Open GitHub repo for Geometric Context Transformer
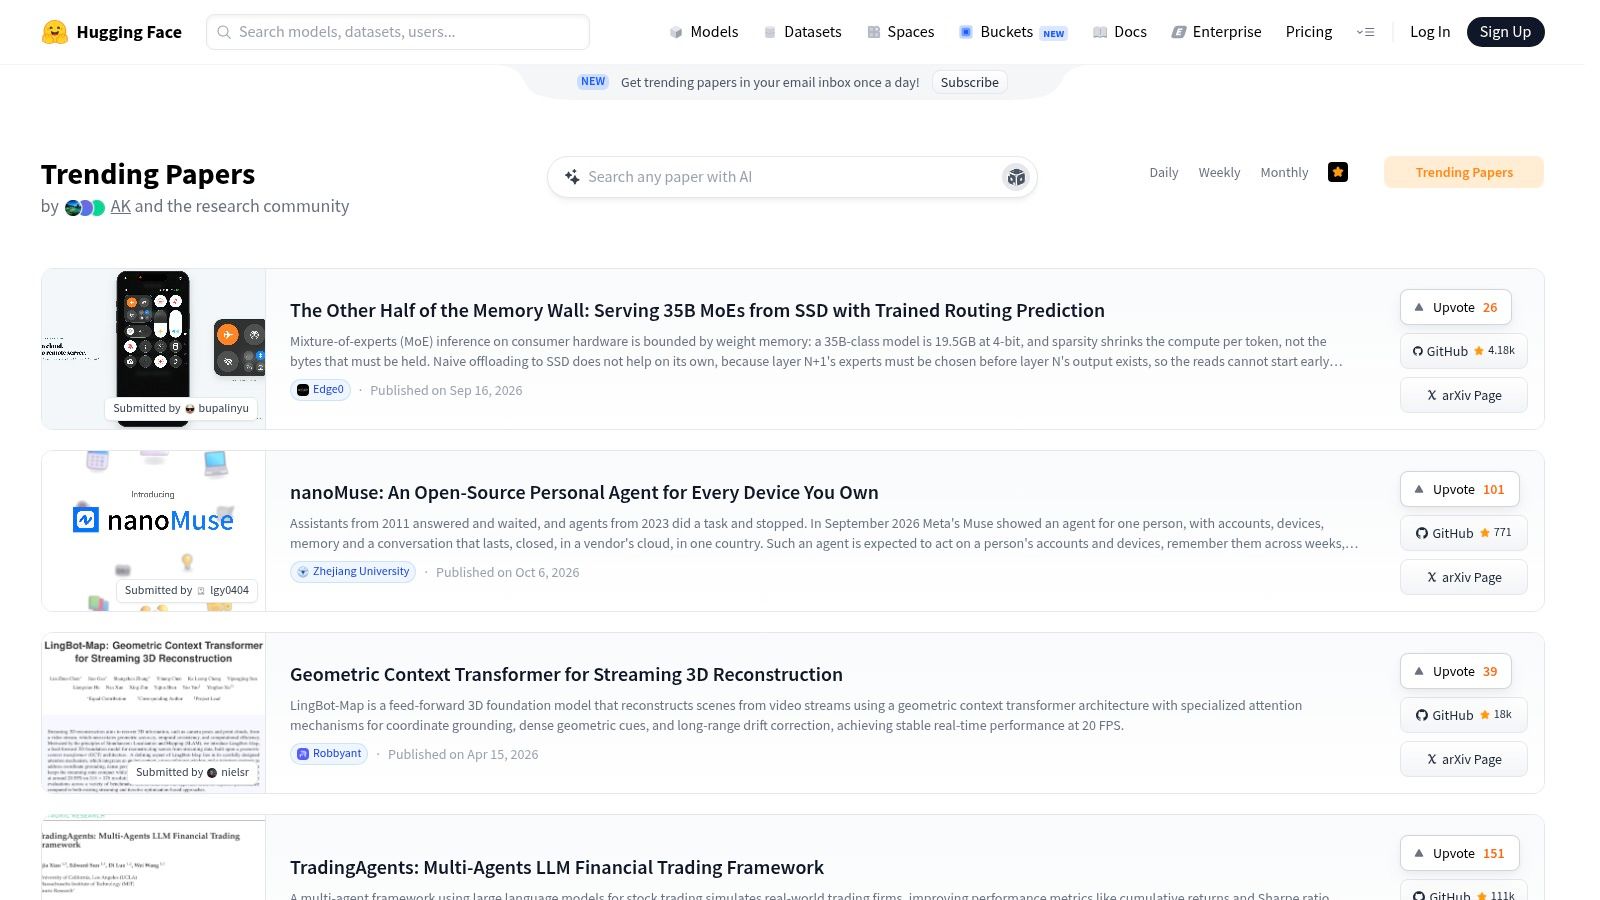Viewport: 1600px width, 900px height. 1464,715
